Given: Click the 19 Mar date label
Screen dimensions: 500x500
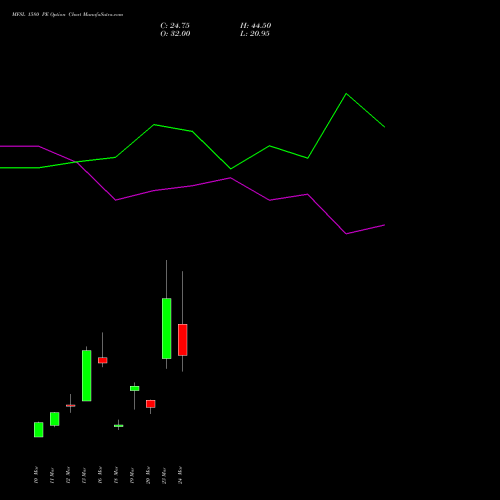Looking at the screenshot, I should coord(132,475).
